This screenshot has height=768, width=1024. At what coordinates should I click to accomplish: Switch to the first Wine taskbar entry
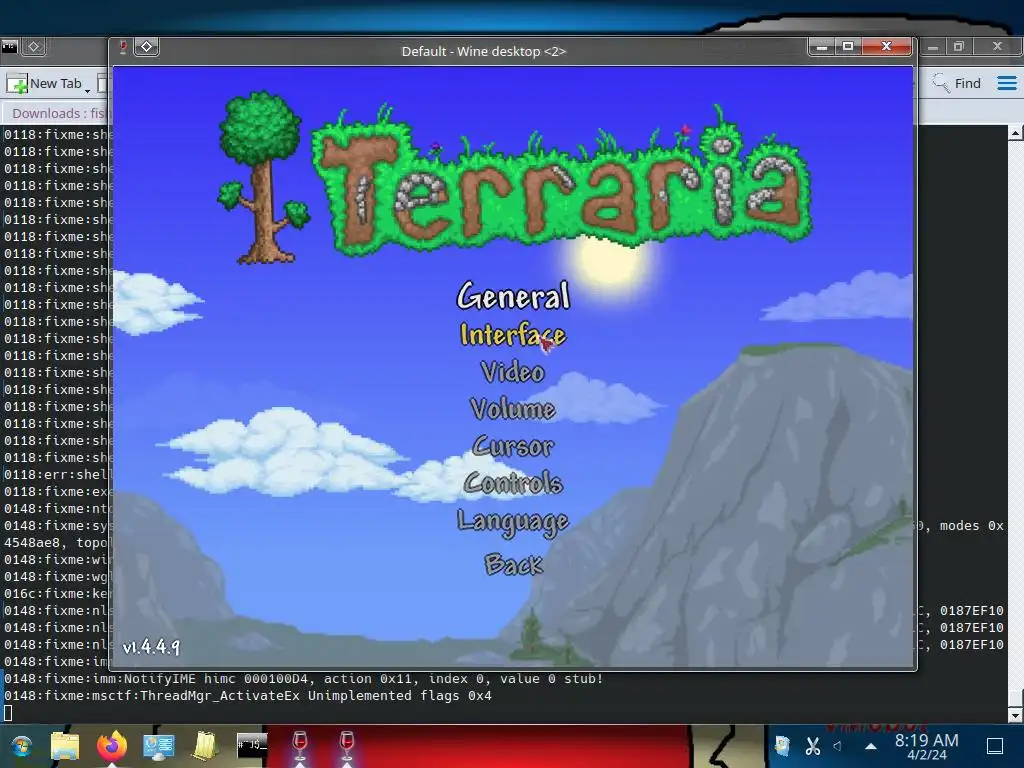pos(300,746)
